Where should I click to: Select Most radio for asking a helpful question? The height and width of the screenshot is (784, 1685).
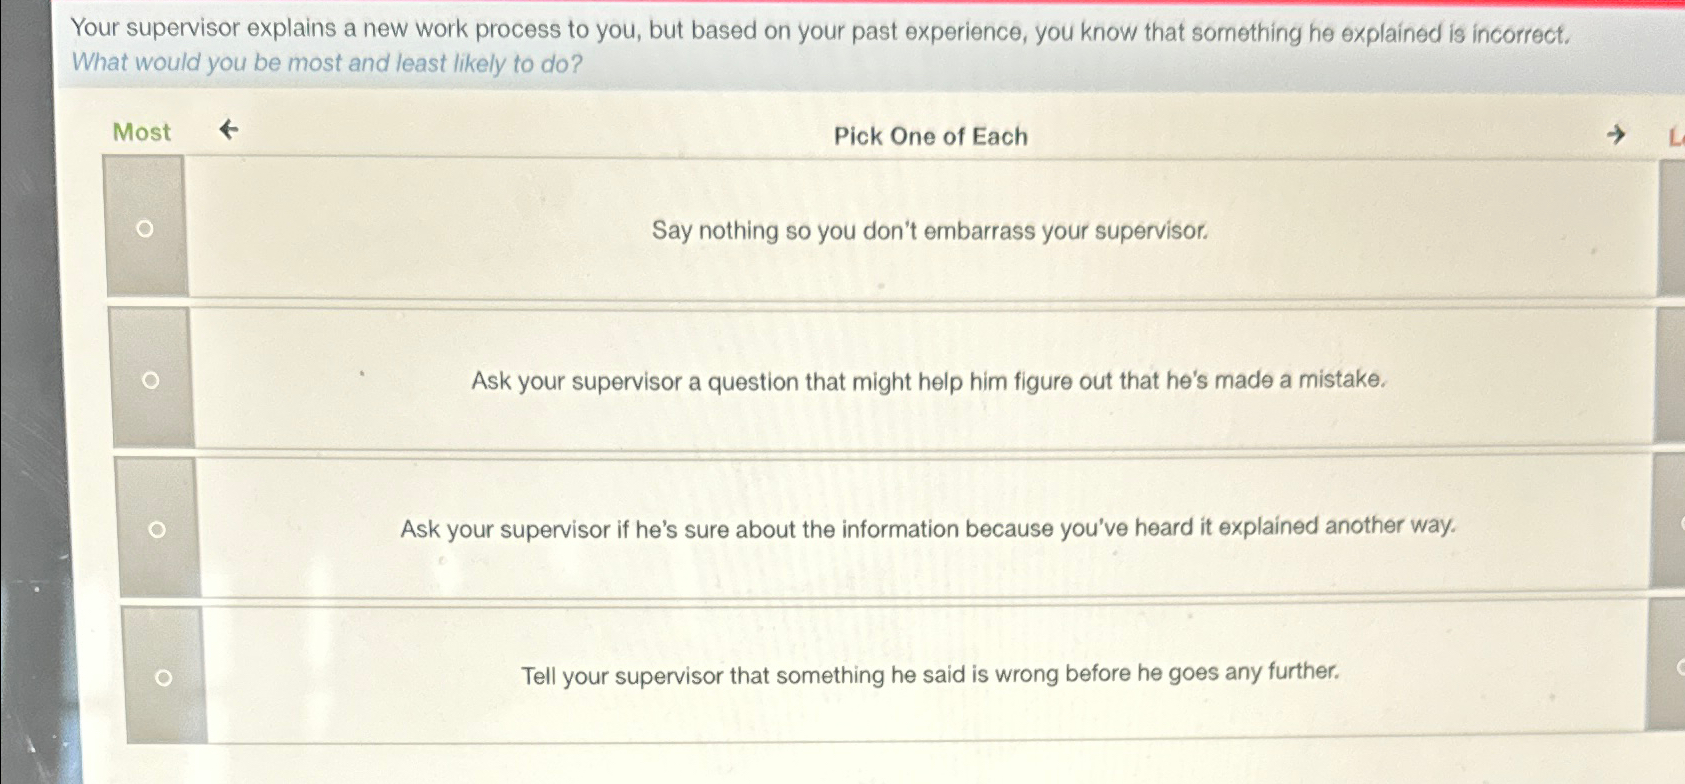[x=151, y=380]
